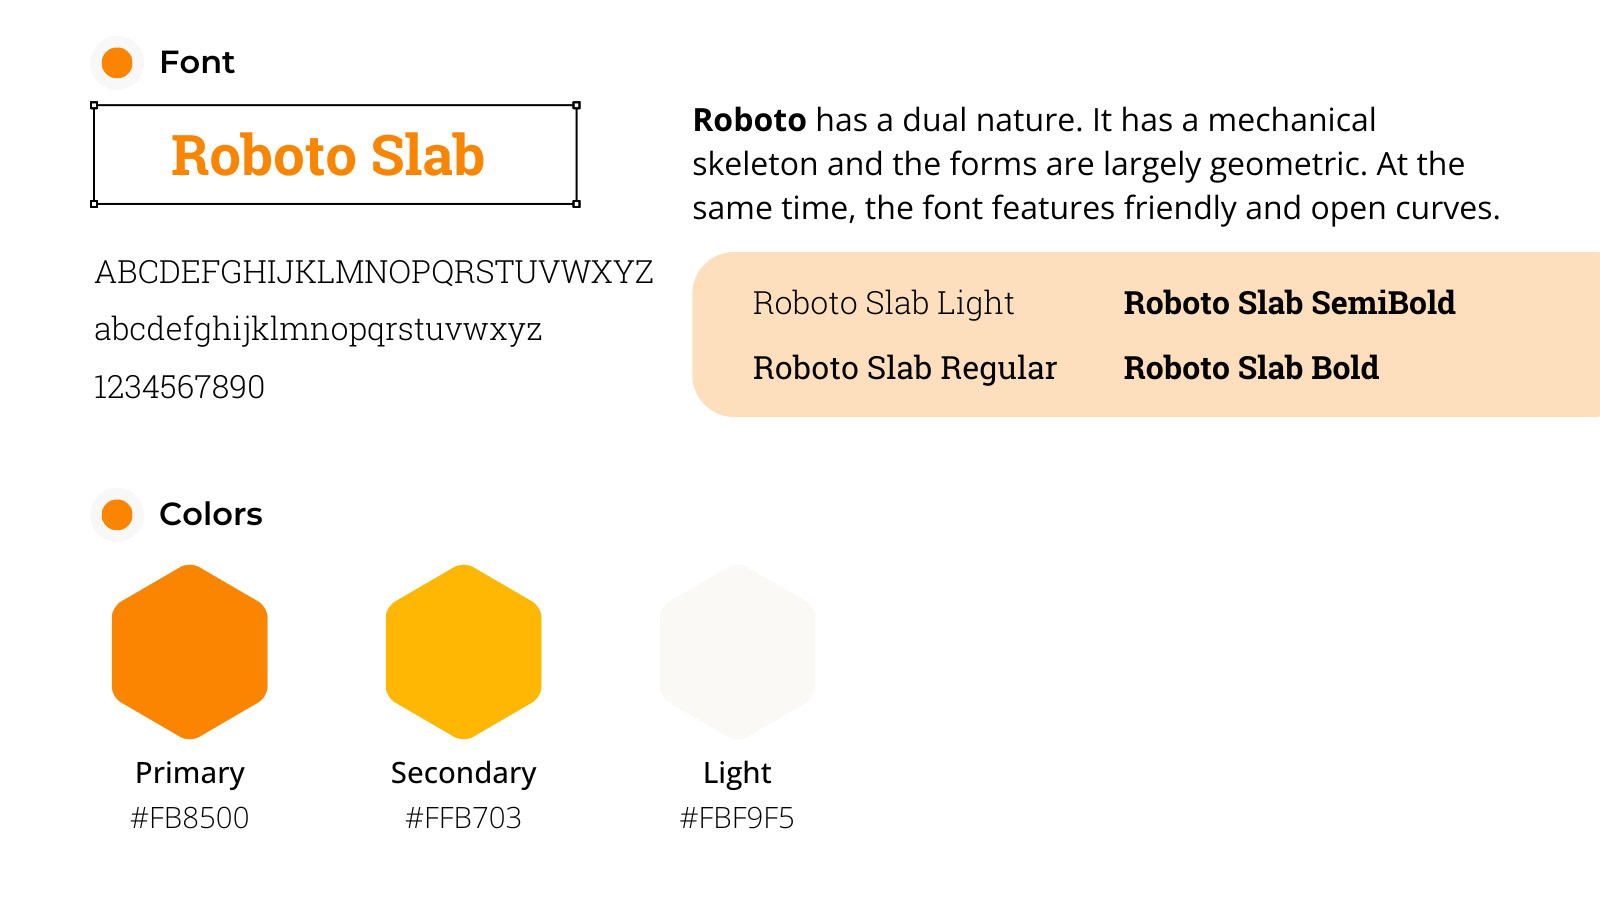Image resolution: width=1600 pixels, height=900 pixels.
Task: Select the Primary orange hexagon swatch
Action: (x=190, y=652)
